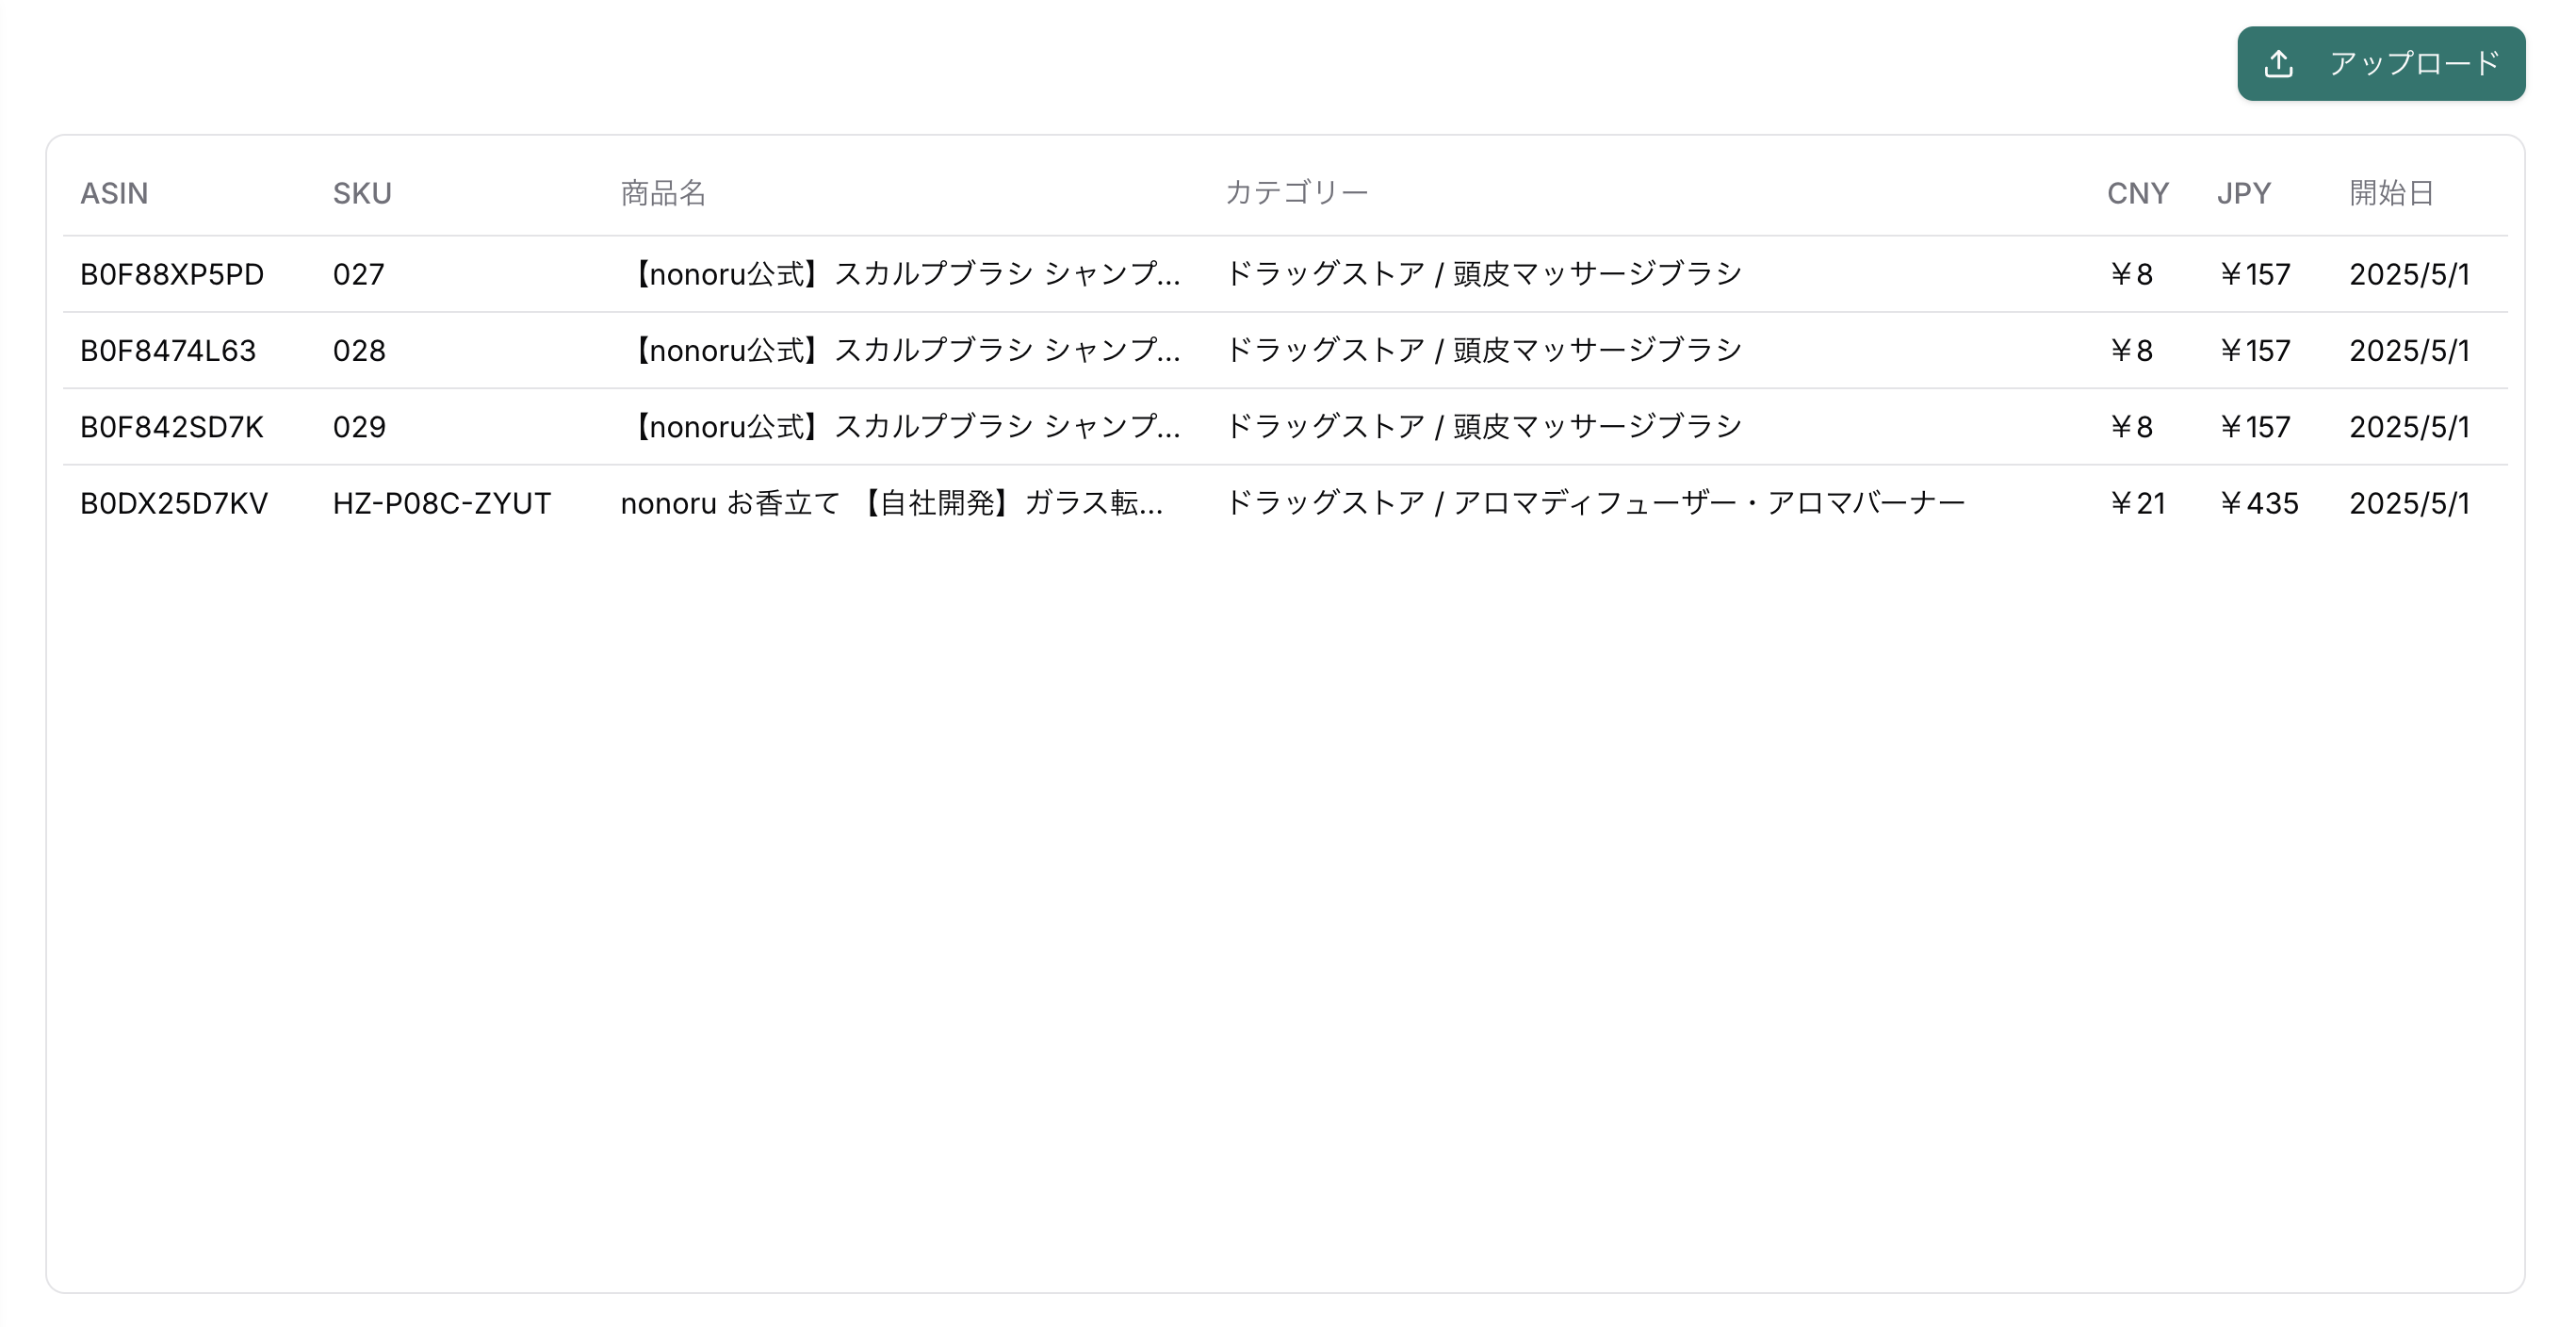Click the SKU column header
2576x1327 pixels.
pos(362,193)
